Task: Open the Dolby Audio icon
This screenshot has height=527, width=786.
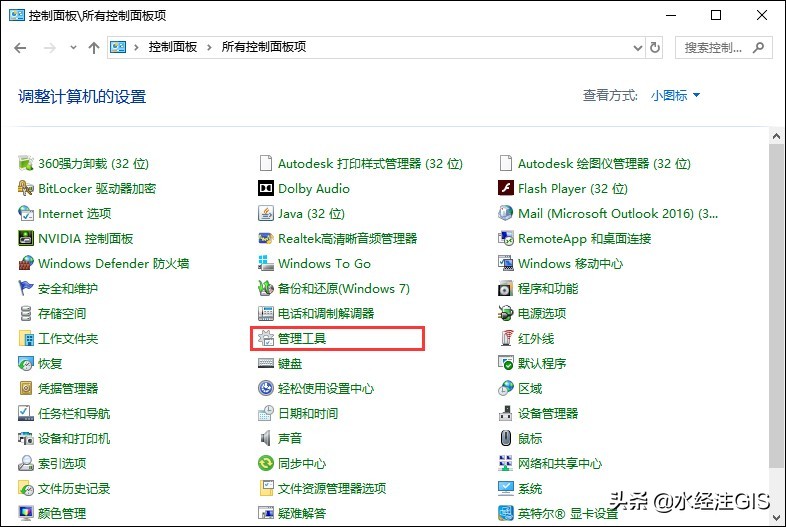Action: coord(266,188)
